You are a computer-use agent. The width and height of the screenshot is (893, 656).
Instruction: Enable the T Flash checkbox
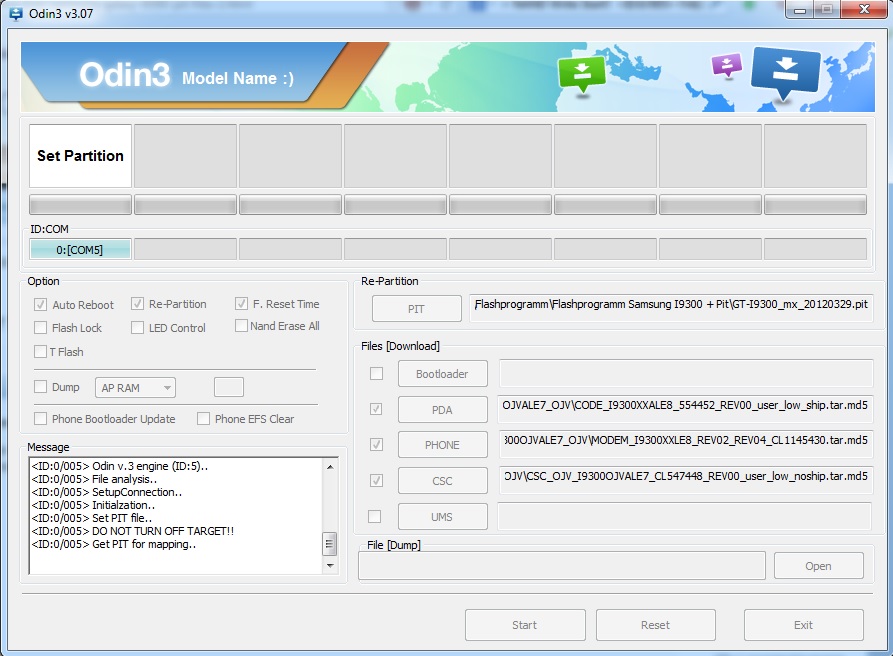point(40,351)
